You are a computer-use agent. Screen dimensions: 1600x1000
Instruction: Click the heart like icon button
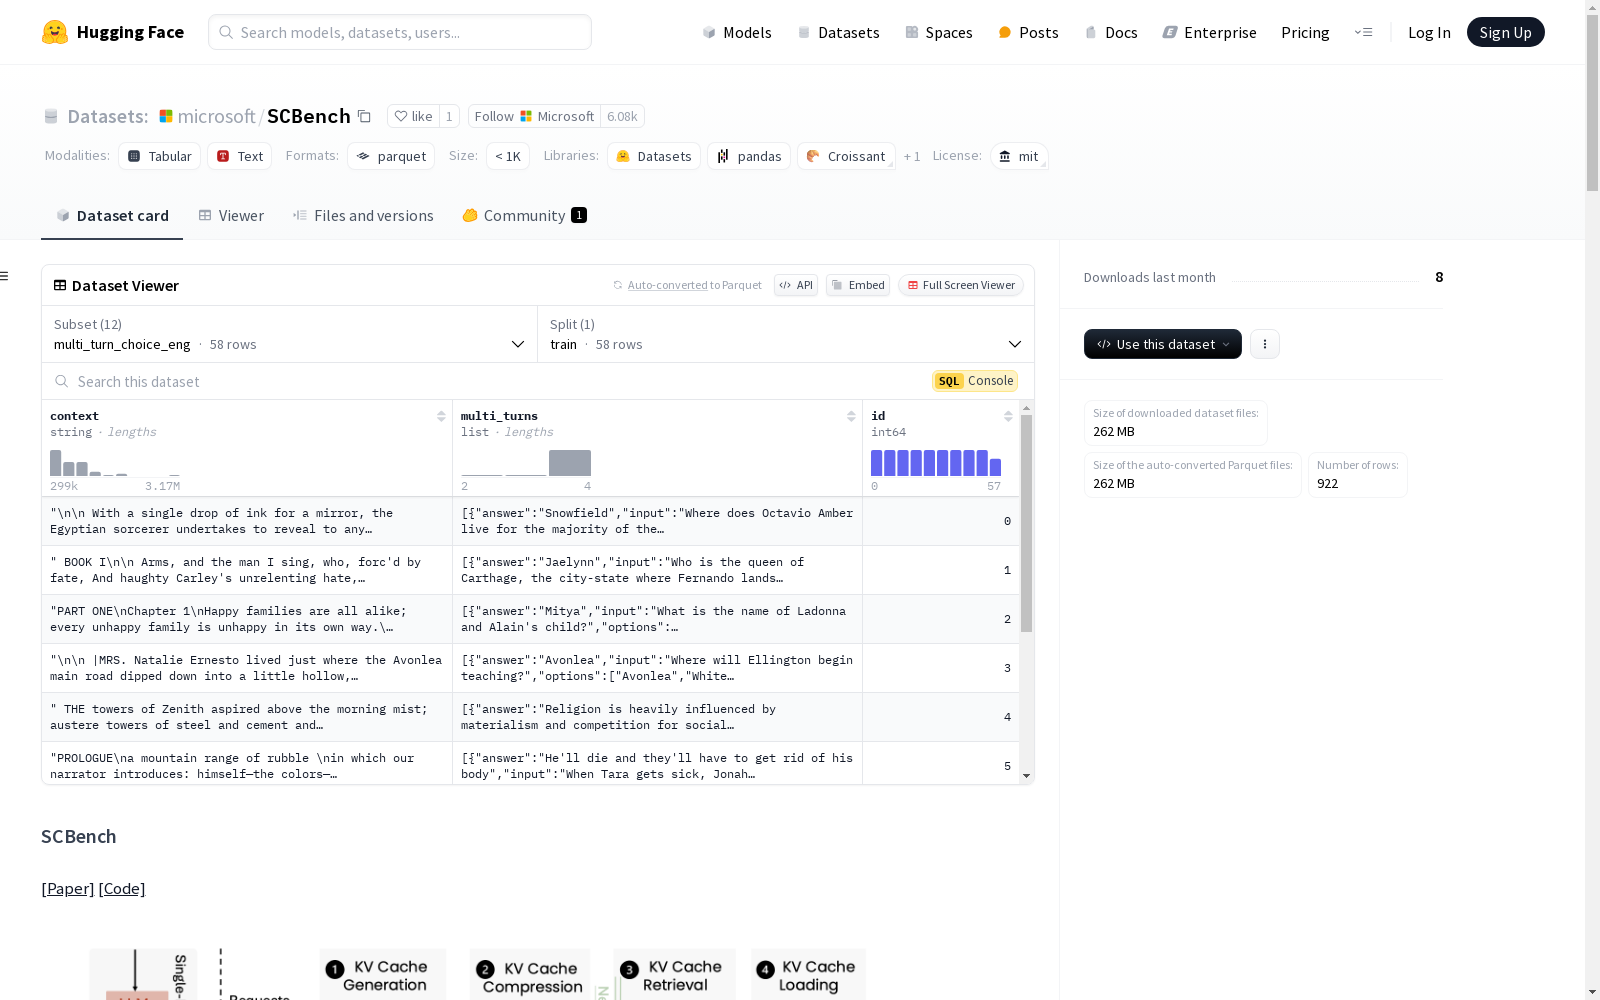[x=413, y=116]
